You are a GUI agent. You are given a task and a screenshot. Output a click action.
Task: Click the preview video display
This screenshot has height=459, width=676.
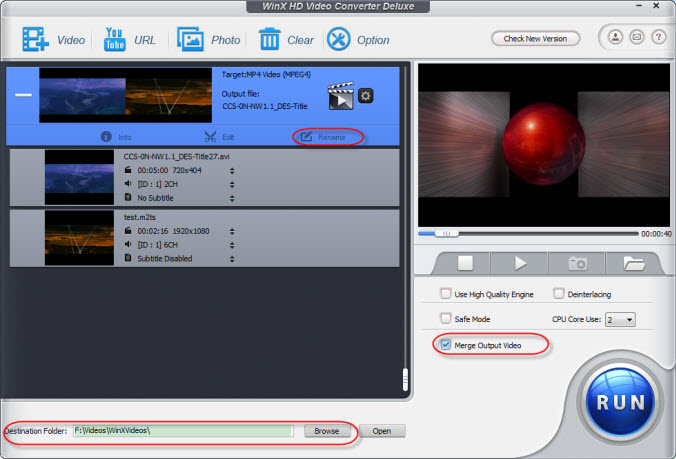click(x=544, y=145)
